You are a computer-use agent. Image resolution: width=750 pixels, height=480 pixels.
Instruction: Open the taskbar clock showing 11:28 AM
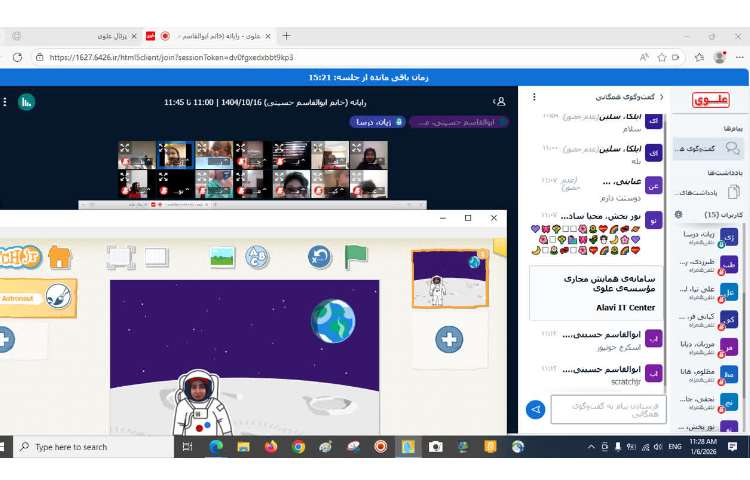703,447
